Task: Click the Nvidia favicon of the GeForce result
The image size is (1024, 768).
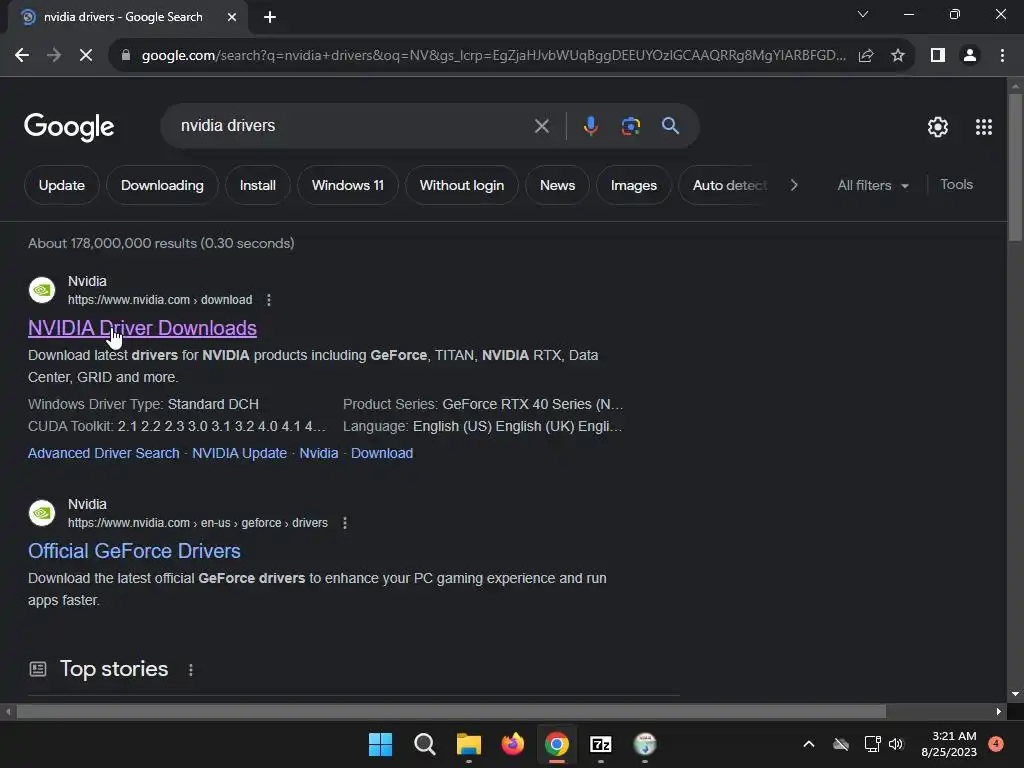Action: [42, 513]
